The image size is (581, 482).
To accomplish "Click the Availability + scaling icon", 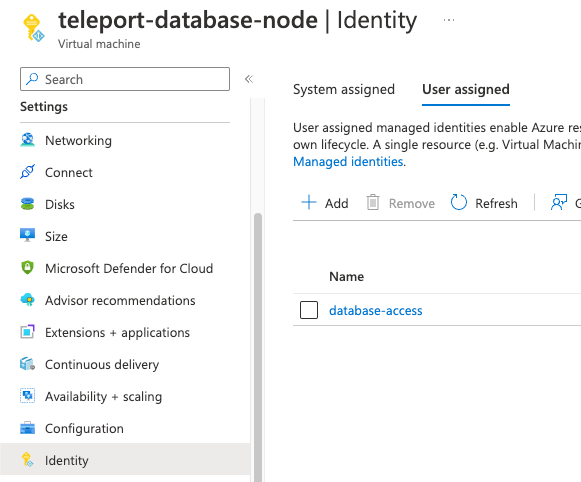I will [x=27, y=396].
